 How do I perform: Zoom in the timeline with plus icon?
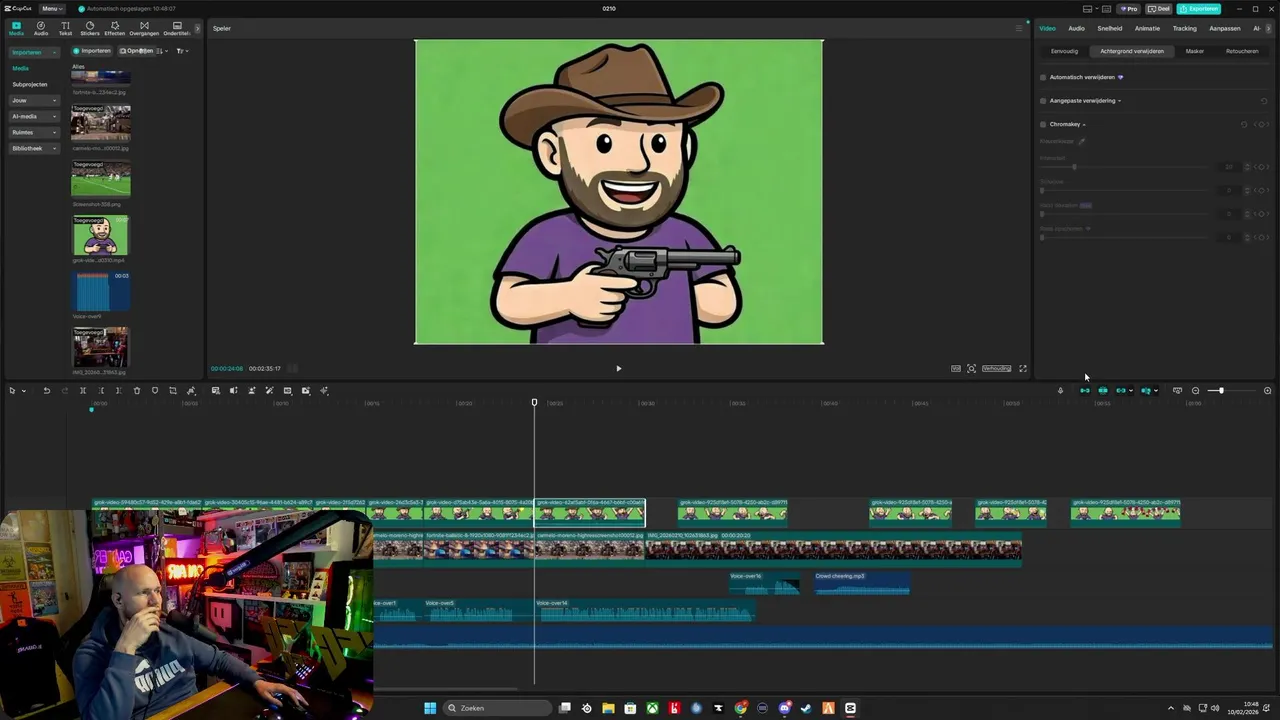tap(1268, 390)
